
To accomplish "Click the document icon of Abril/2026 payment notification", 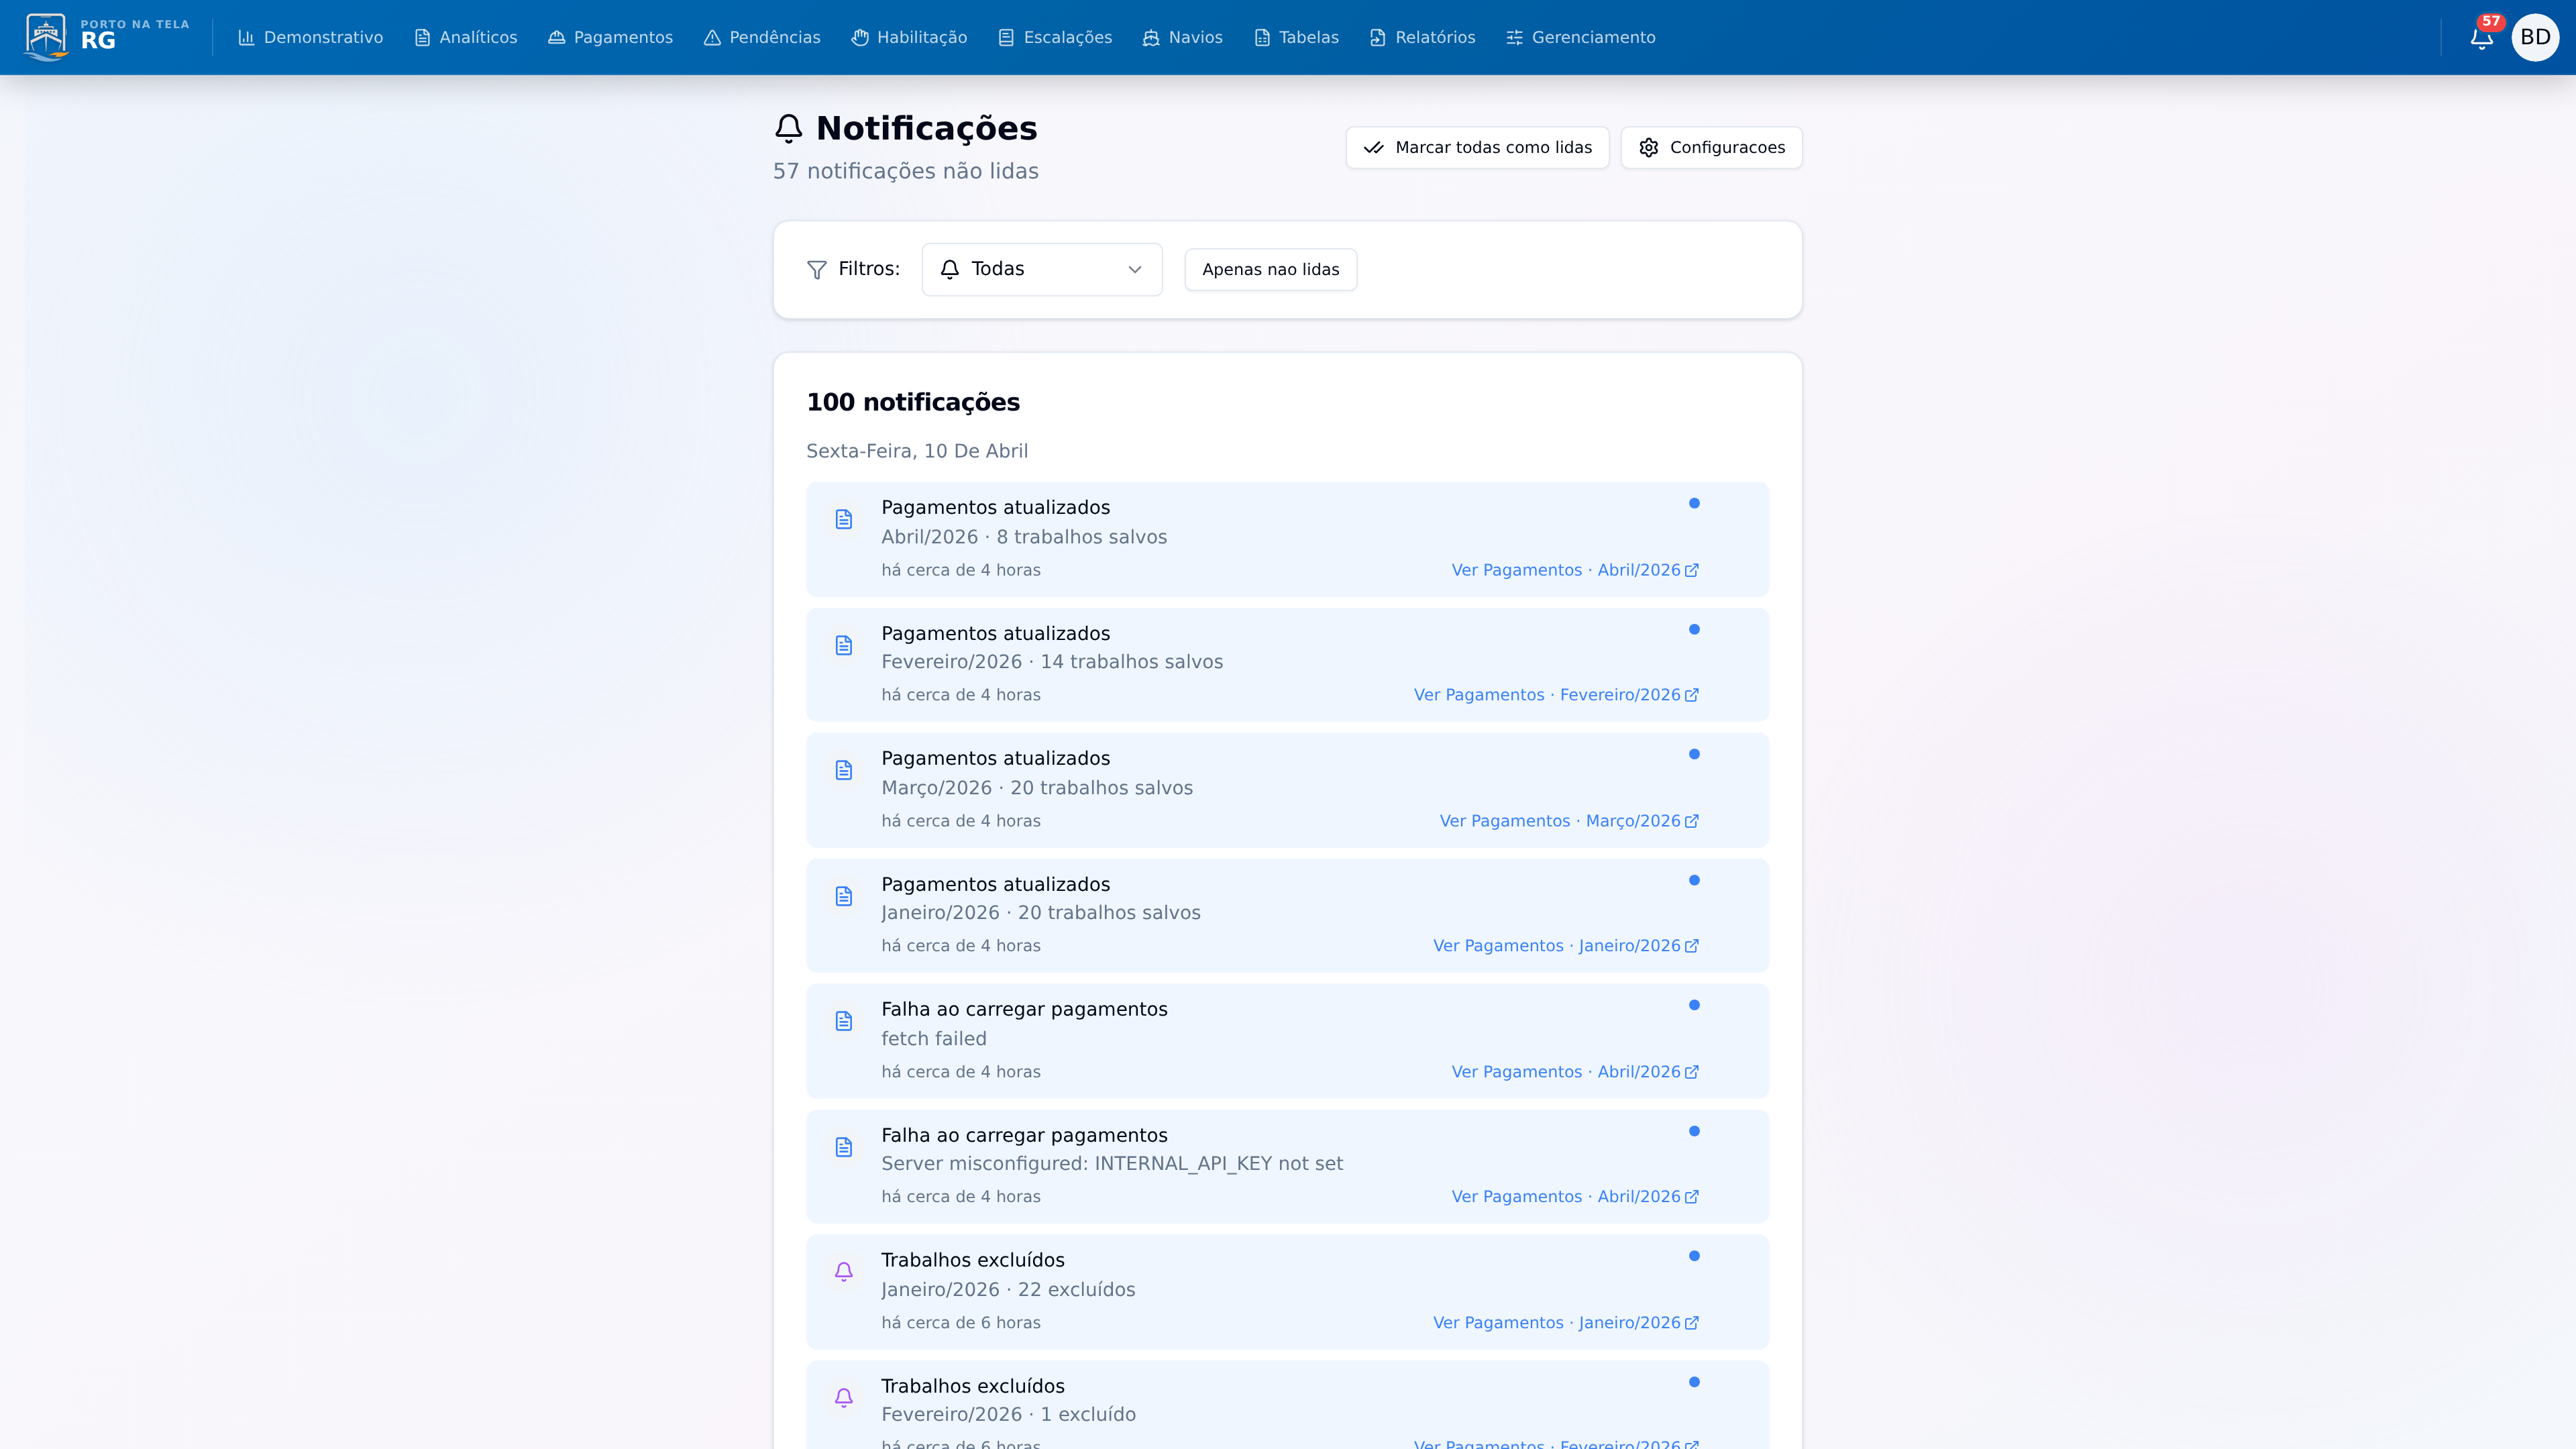I will [843, 519].
